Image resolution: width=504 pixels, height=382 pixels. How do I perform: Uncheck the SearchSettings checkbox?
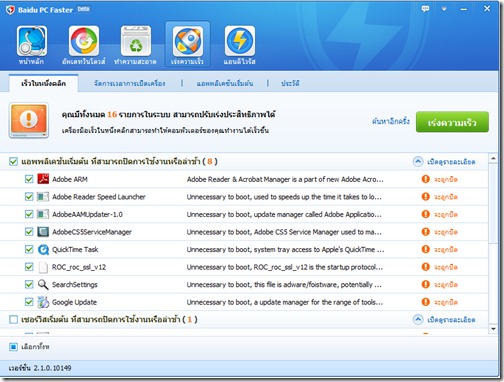[x=29, y=284]
